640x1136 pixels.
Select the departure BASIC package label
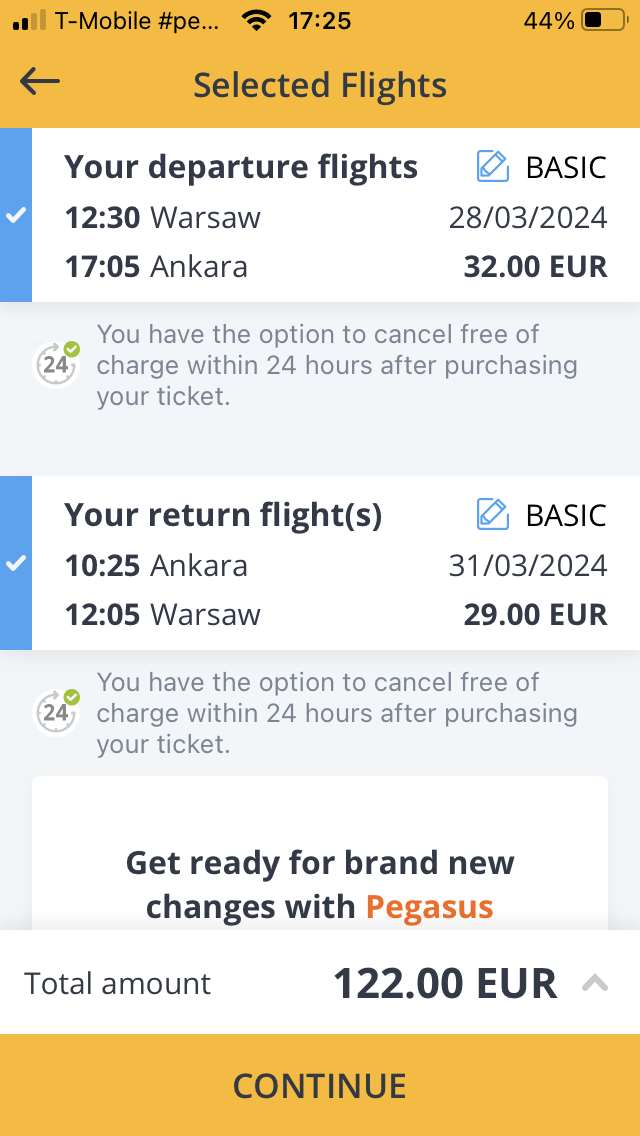[566, 167]
